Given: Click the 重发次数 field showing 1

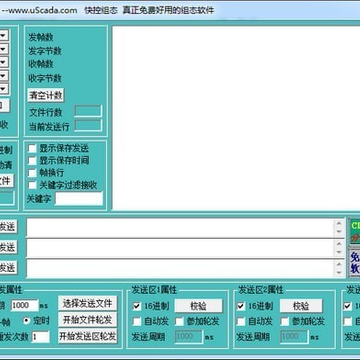Looking at the screenshot, I should coord(40,337).
